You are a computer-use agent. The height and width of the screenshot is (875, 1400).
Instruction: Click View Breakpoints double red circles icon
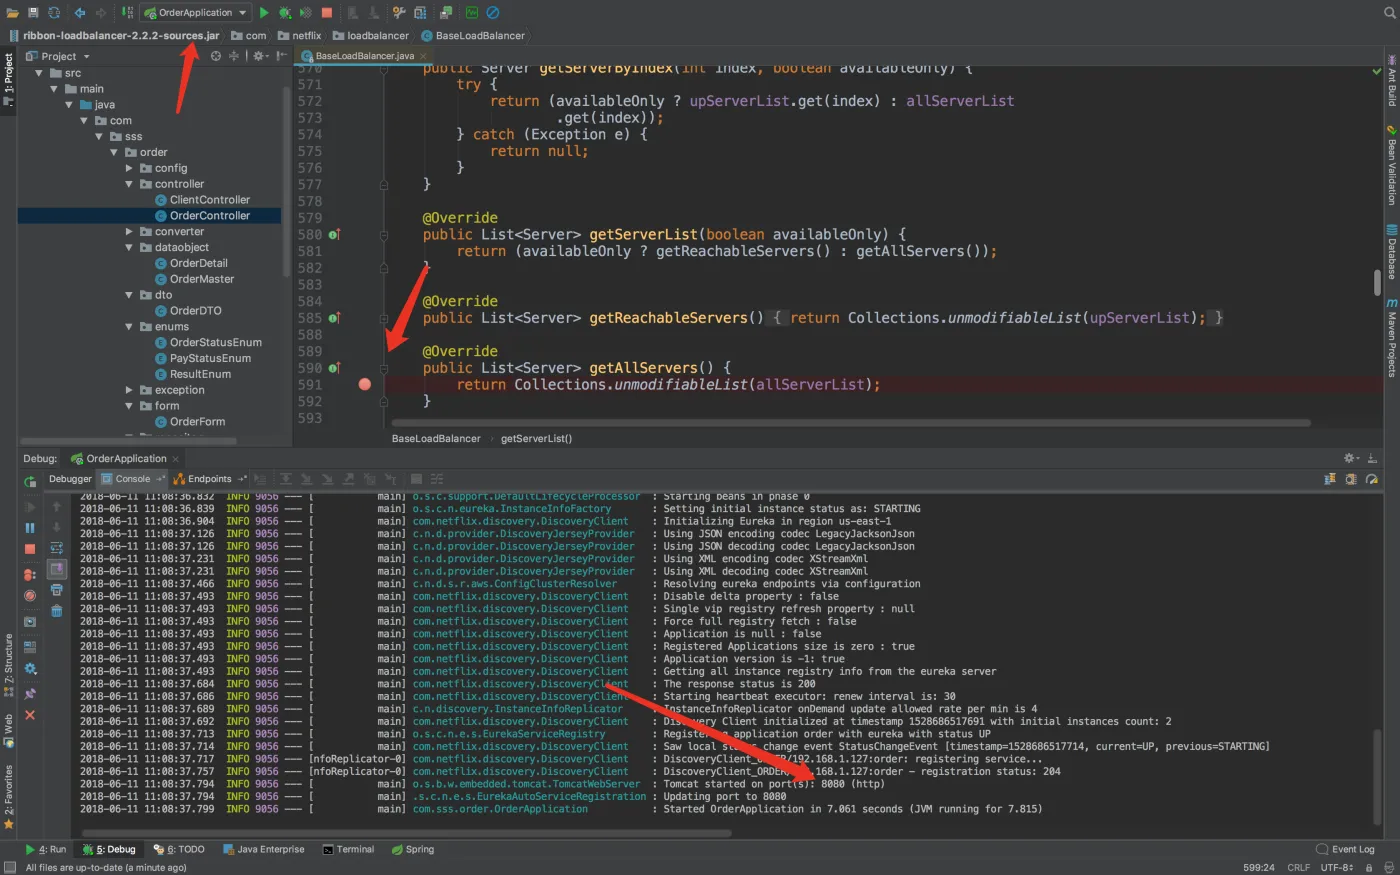(x=30, y=574)
